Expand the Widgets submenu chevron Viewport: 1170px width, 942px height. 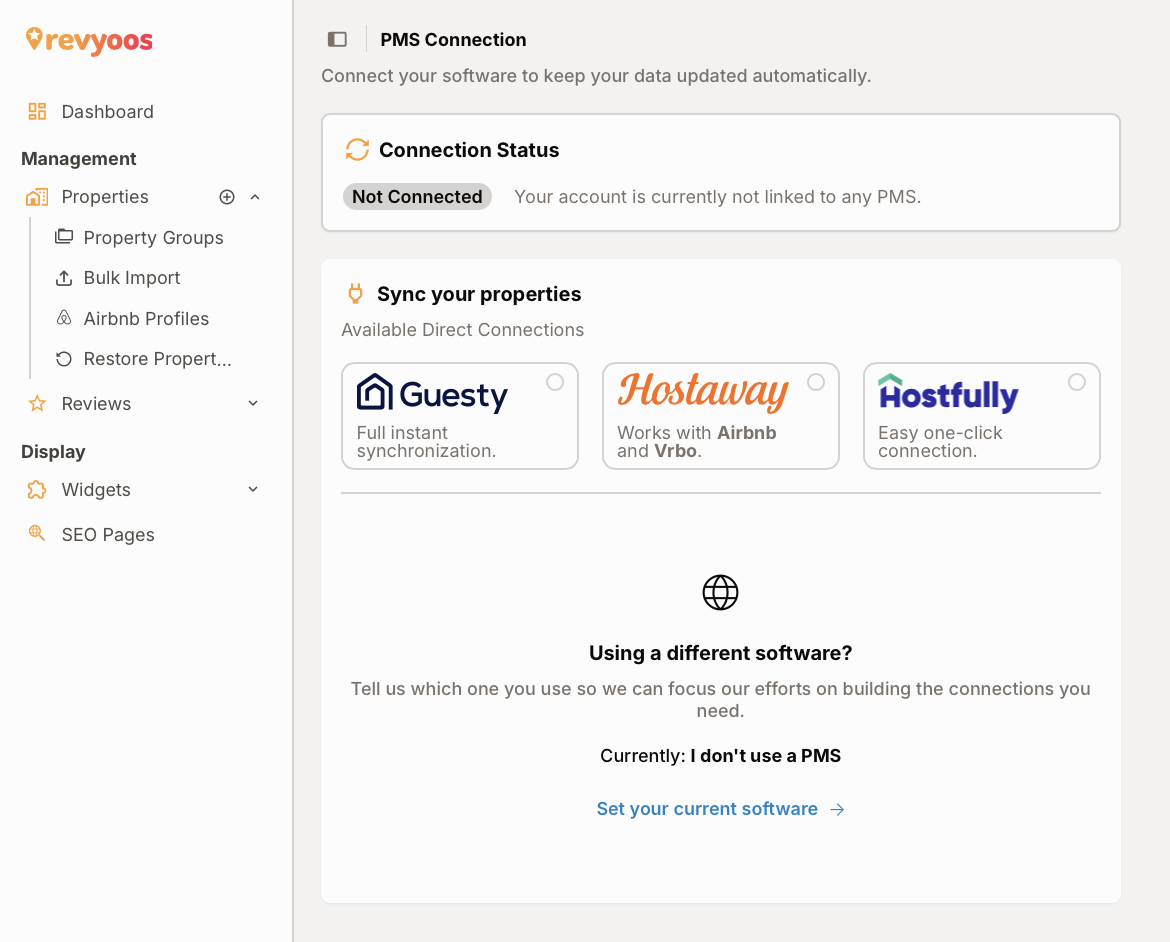point(253,490)
